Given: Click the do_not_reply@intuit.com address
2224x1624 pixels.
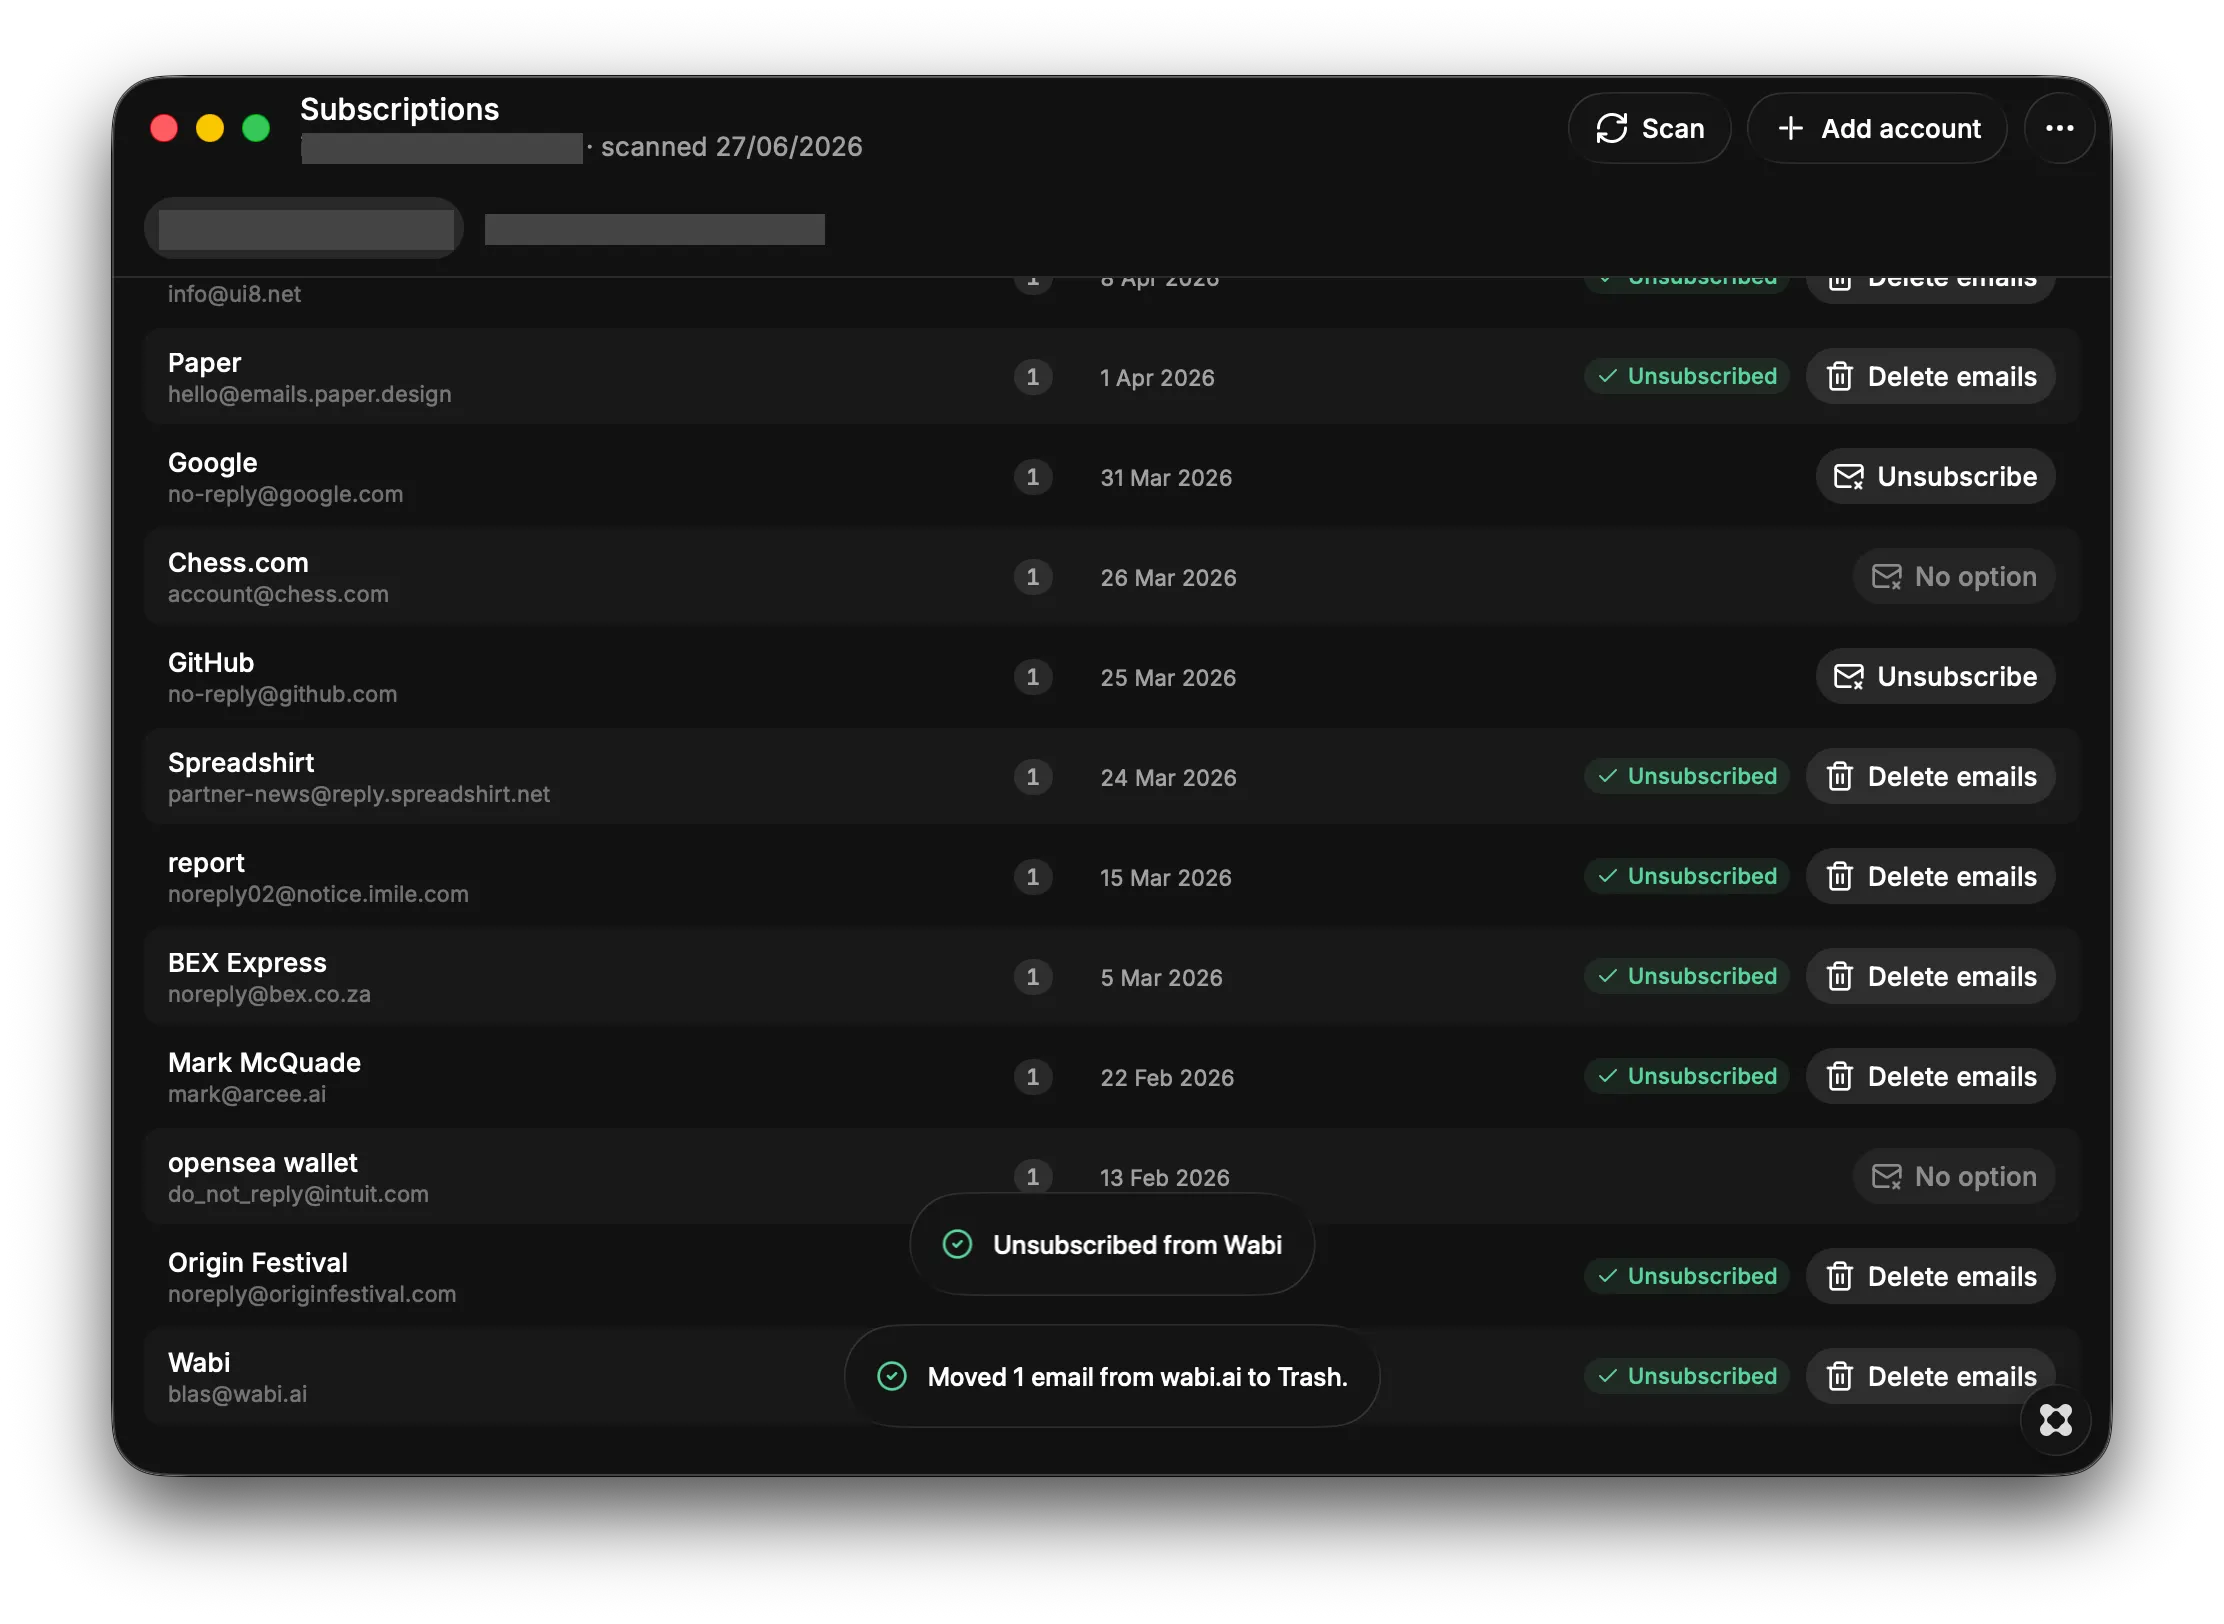Looking at the screenshot, I should 298,1194.
